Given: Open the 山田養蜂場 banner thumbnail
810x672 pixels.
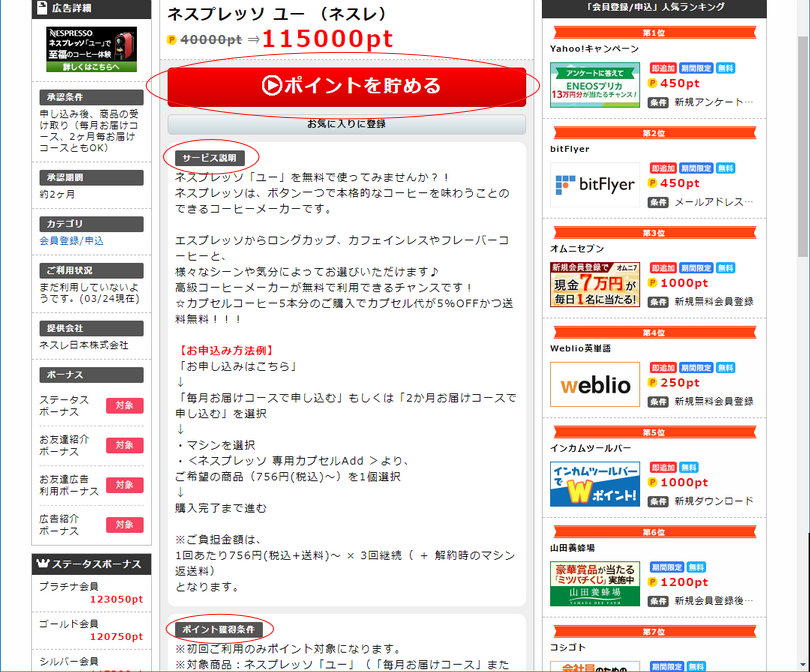Looking at the screenshot, I should click(595, 584).
